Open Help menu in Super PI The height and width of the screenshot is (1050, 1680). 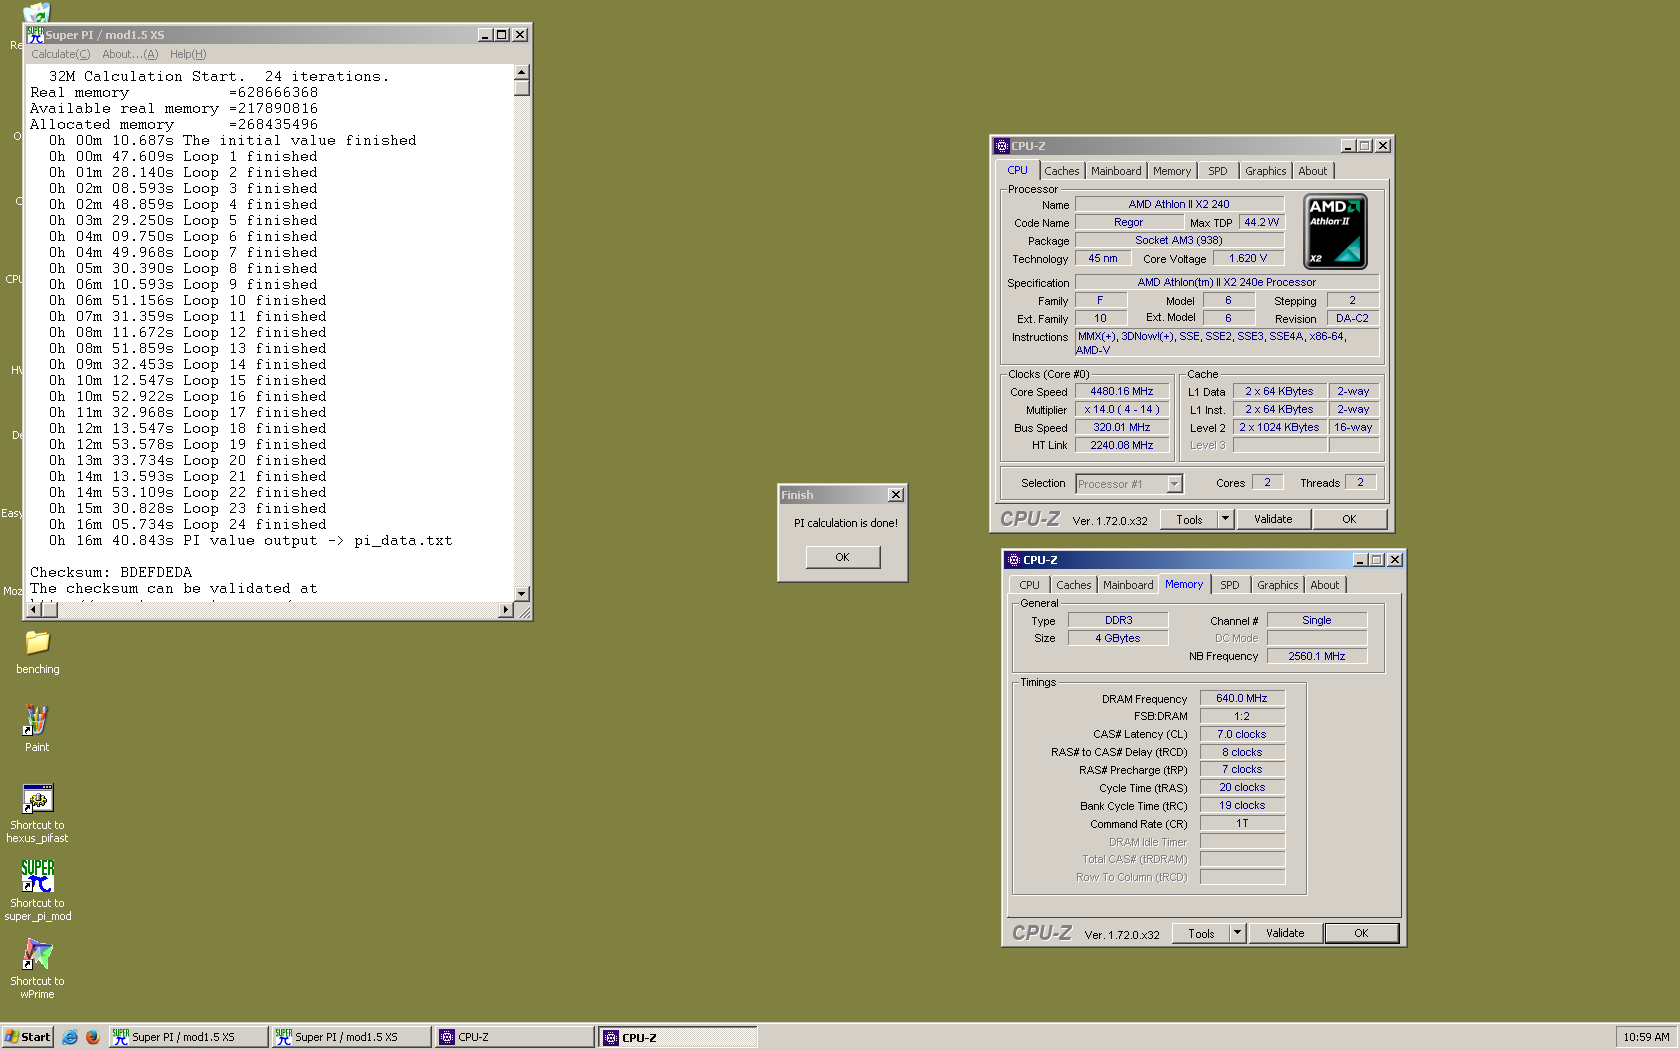[x=188, y=54]
